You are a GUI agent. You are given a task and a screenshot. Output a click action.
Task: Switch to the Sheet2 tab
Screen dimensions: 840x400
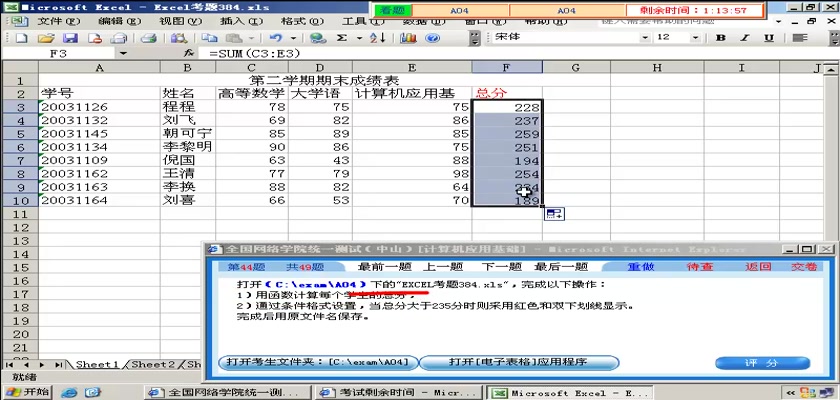click(153, 365)
